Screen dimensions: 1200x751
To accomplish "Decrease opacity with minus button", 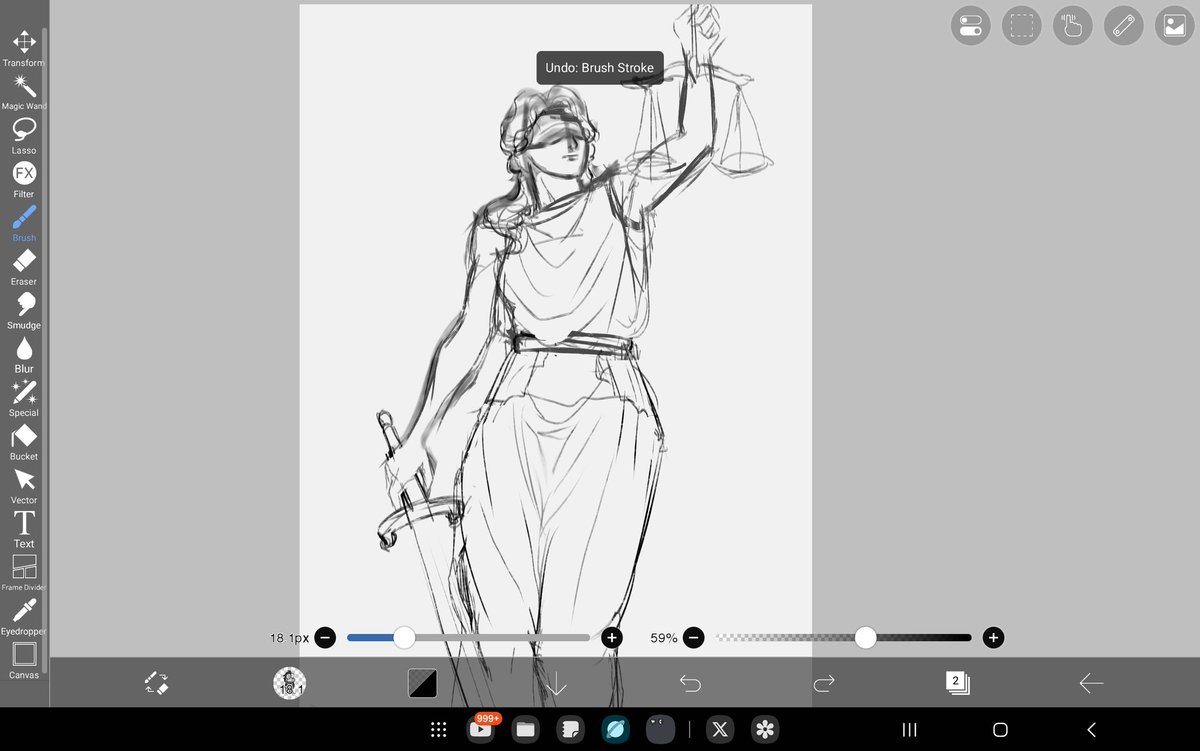I will tap(693, 637).
